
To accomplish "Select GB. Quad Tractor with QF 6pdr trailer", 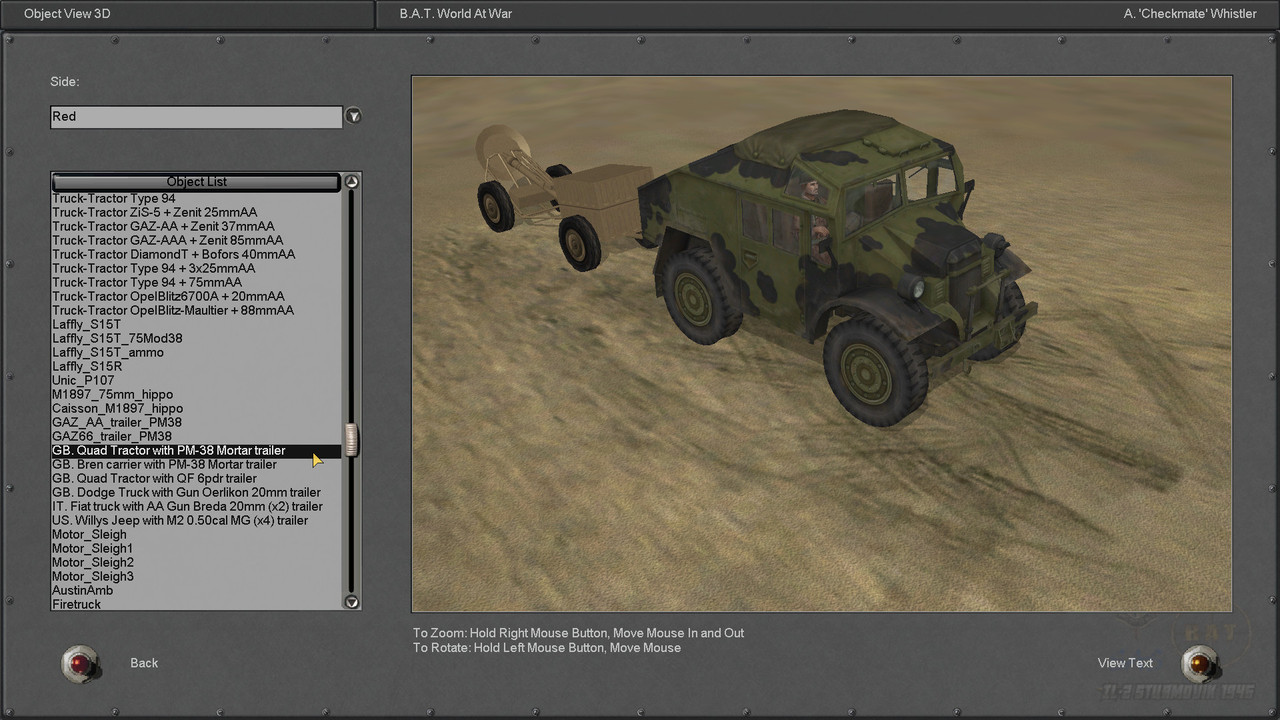I will tap(196, 478).
